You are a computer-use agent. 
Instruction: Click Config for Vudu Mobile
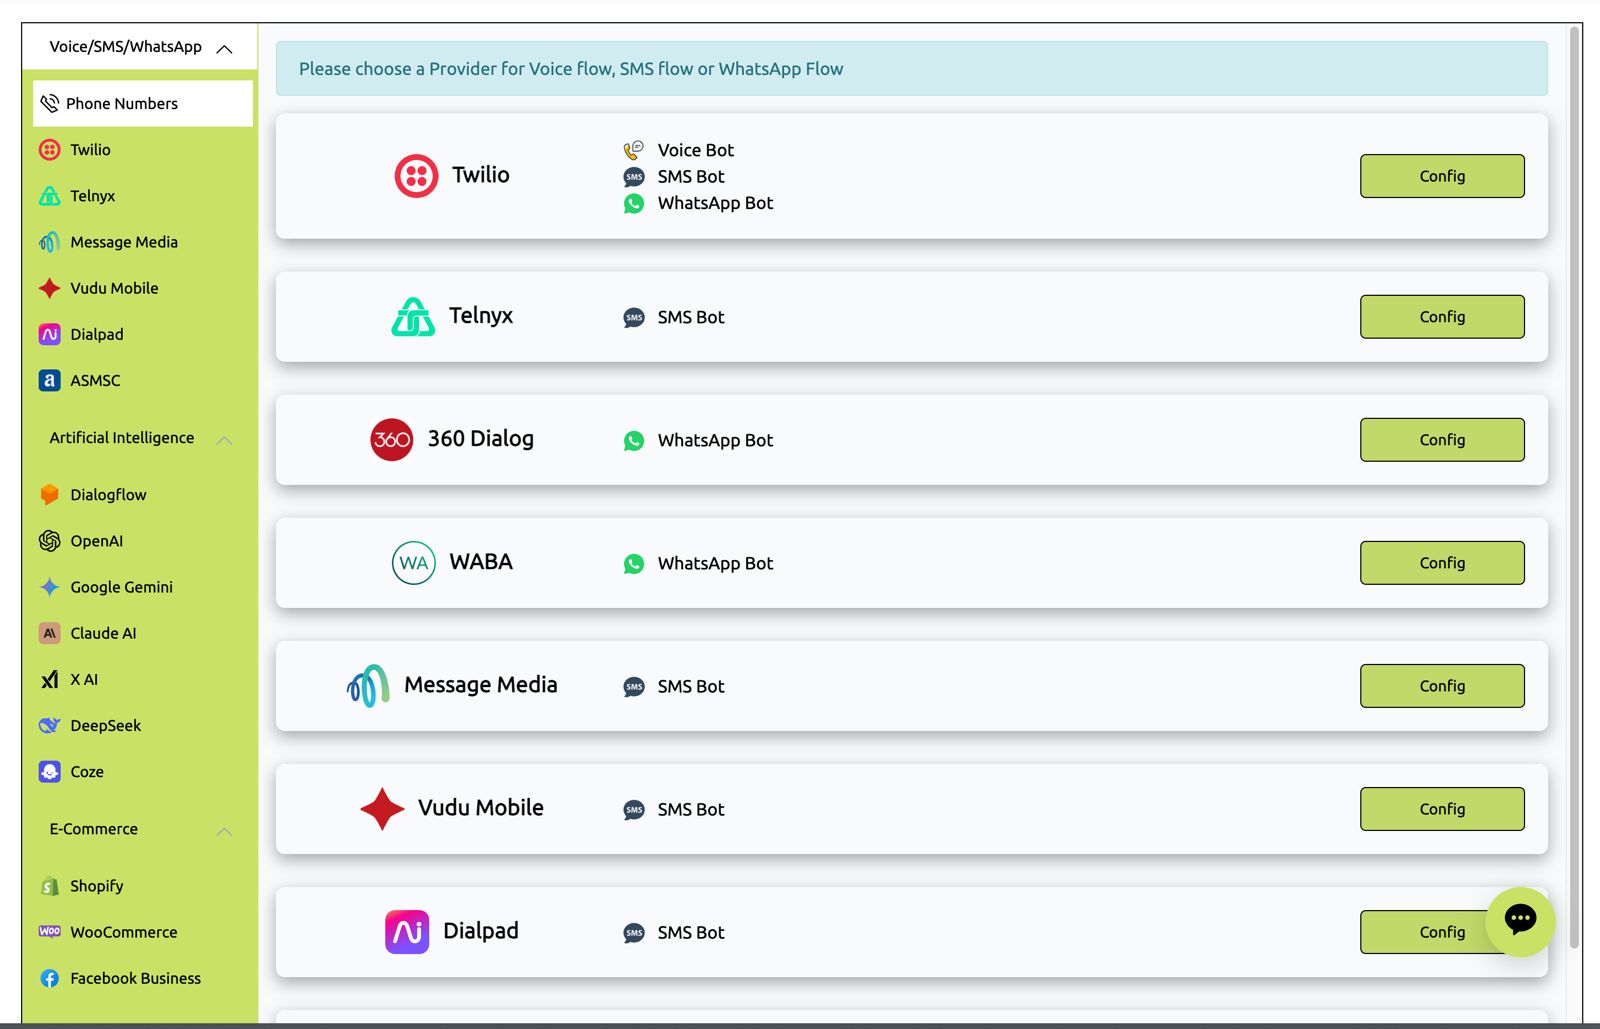click(x=1441, y=809)
